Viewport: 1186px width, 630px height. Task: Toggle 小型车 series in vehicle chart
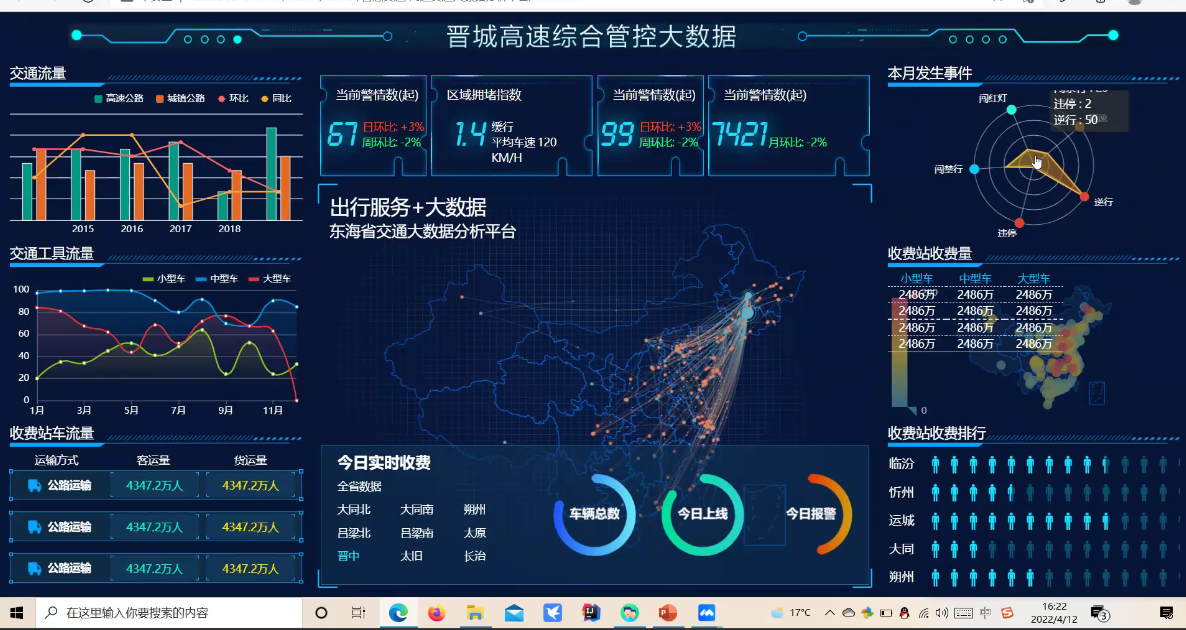pyautogui.click(x=163, y=279)
